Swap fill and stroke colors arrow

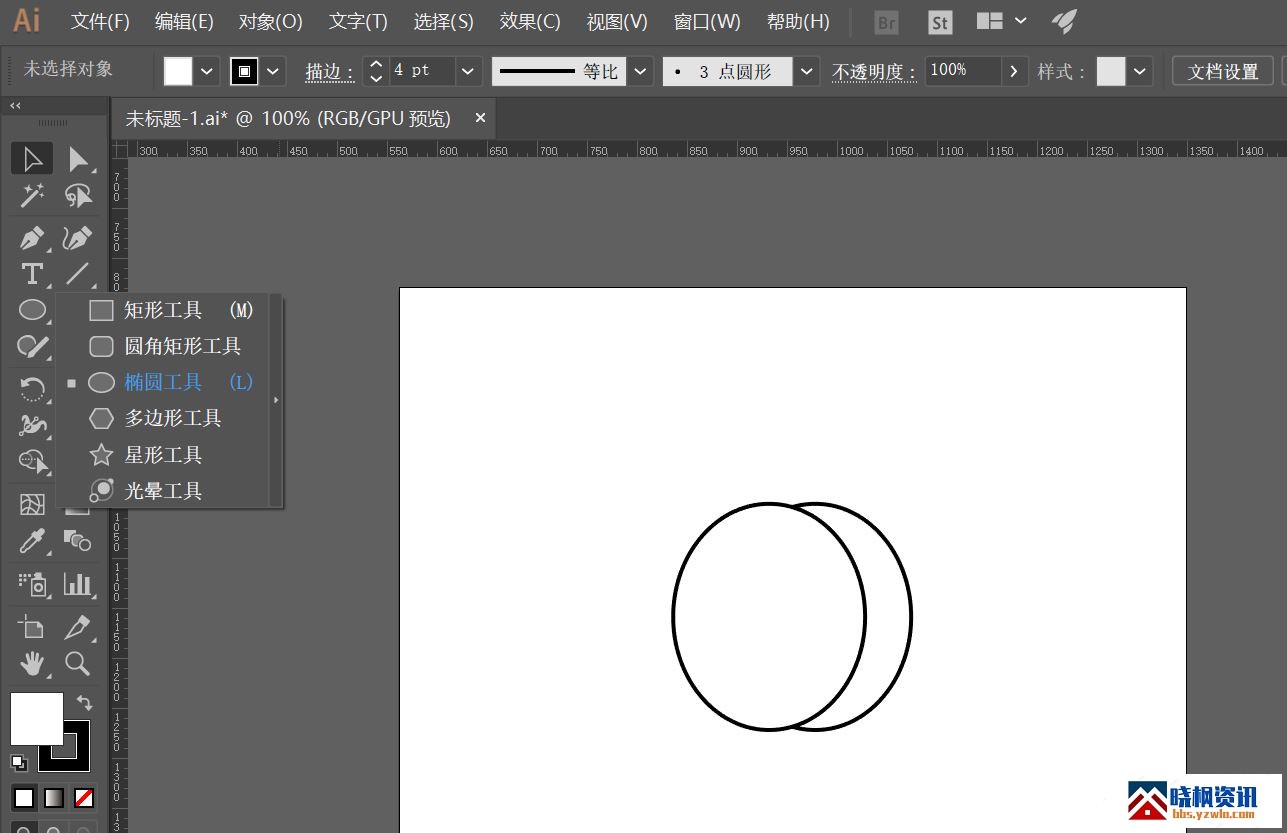(84, 704)
